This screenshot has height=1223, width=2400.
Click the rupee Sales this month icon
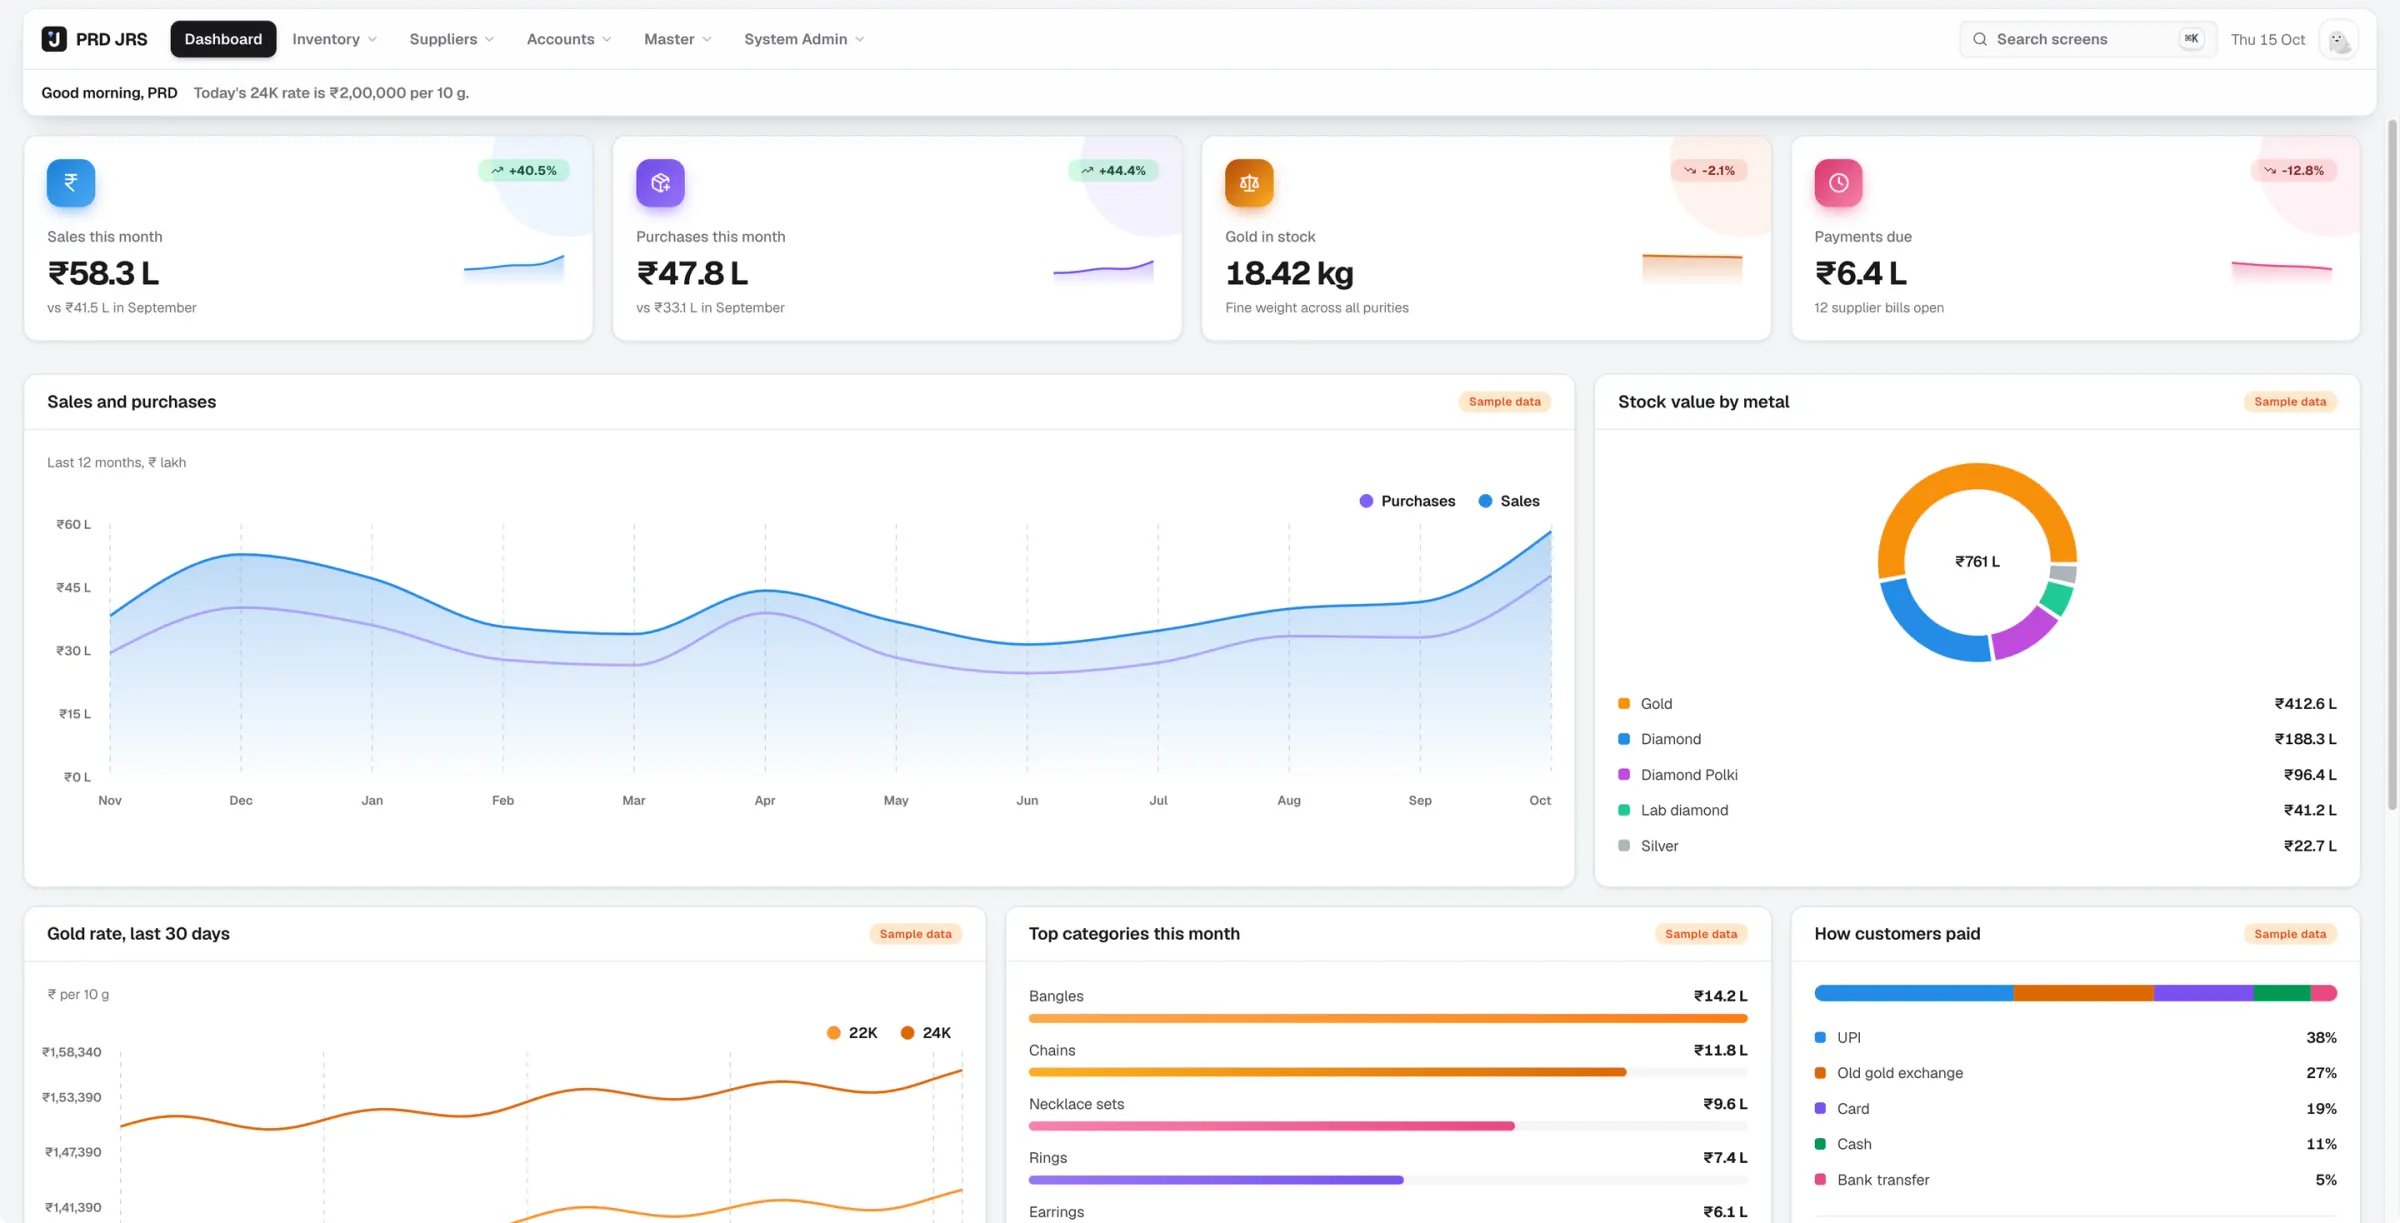(71, 183)
